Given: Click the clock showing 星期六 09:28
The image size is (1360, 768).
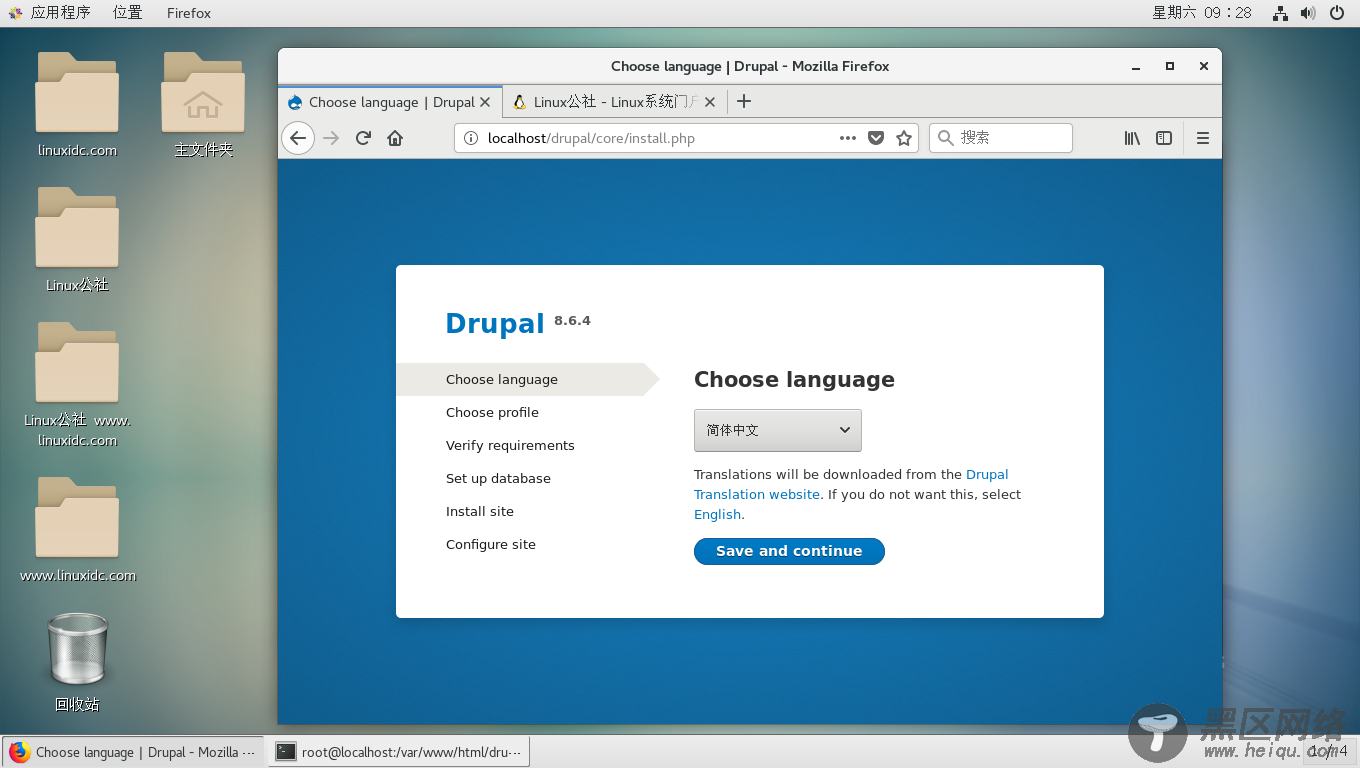Looking at the screenshot, I should tap(1202, 13).
